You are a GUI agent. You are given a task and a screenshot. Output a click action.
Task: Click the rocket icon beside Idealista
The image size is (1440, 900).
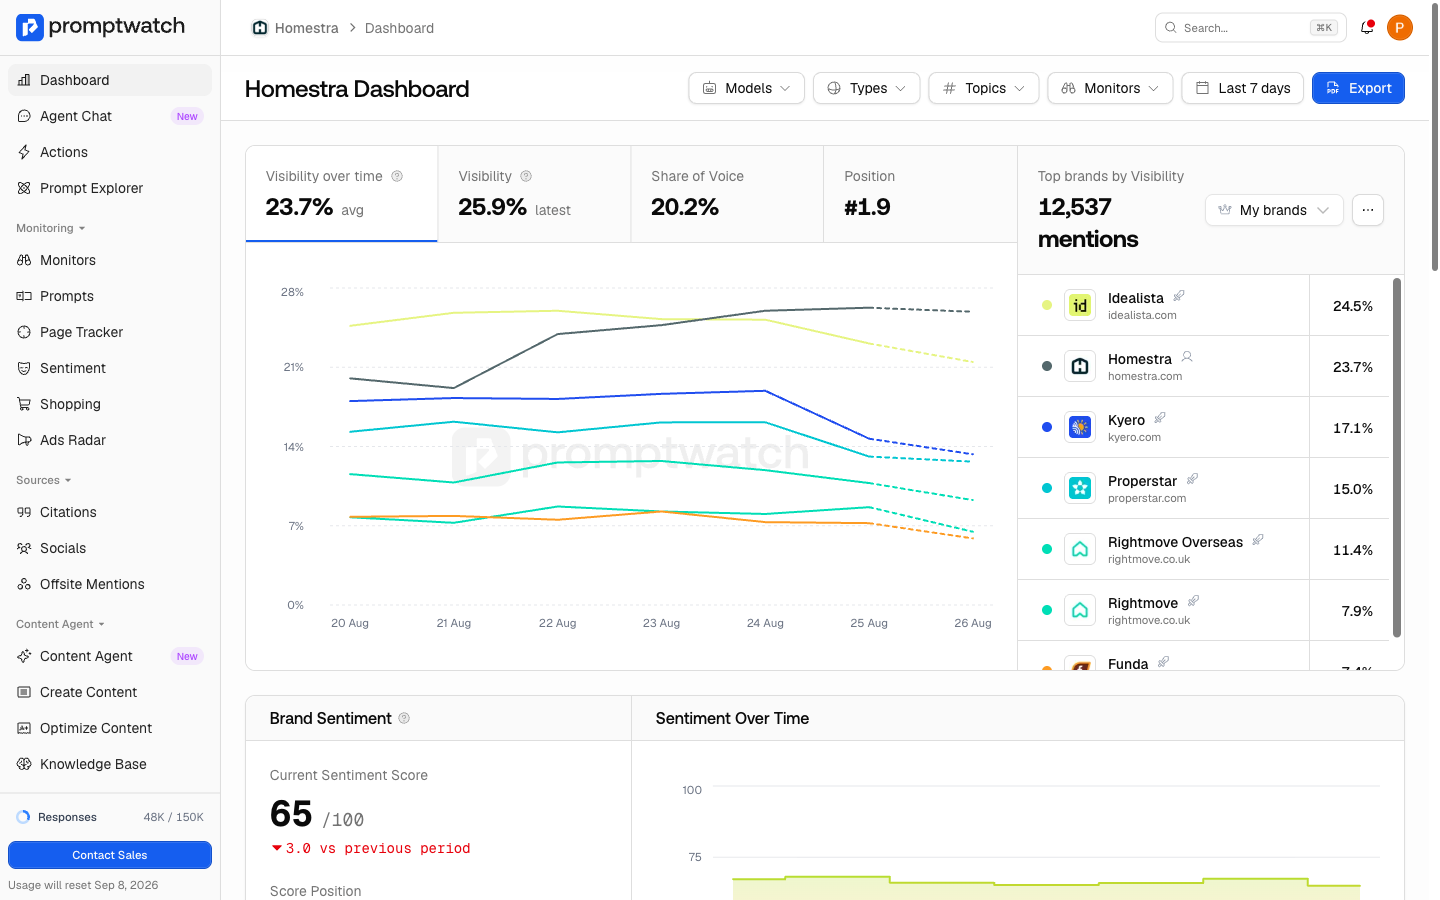click(1179, 296)
